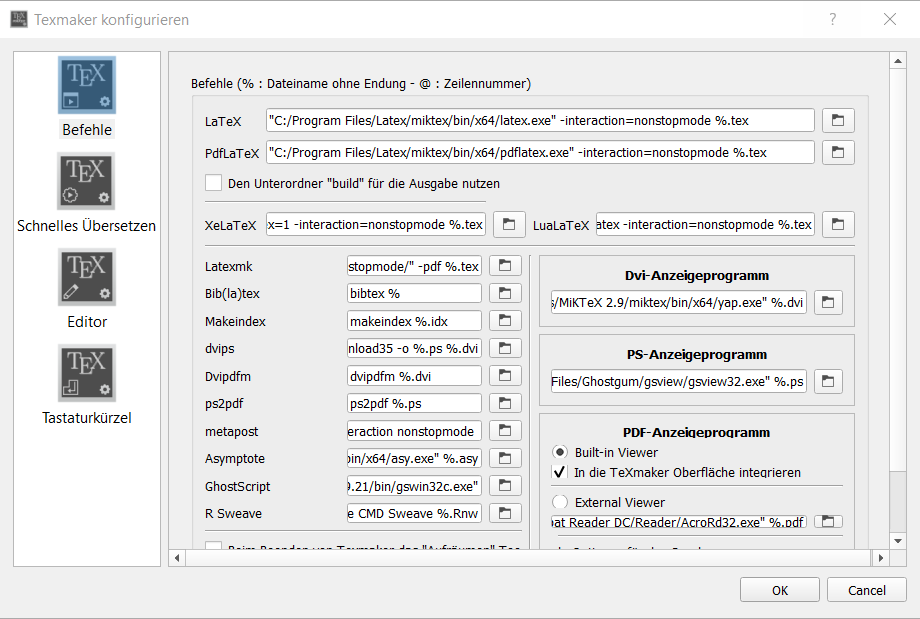Open the Editor settings sidebar icon
Viewport: 920px width, 619px height.
pyautogui.click(x=87, y=277)
